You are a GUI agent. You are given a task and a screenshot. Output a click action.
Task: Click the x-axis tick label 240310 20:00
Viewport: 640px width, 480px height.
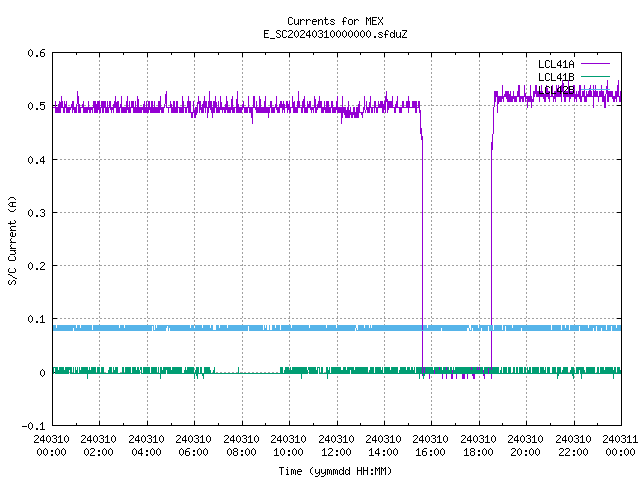click(526, 445)
